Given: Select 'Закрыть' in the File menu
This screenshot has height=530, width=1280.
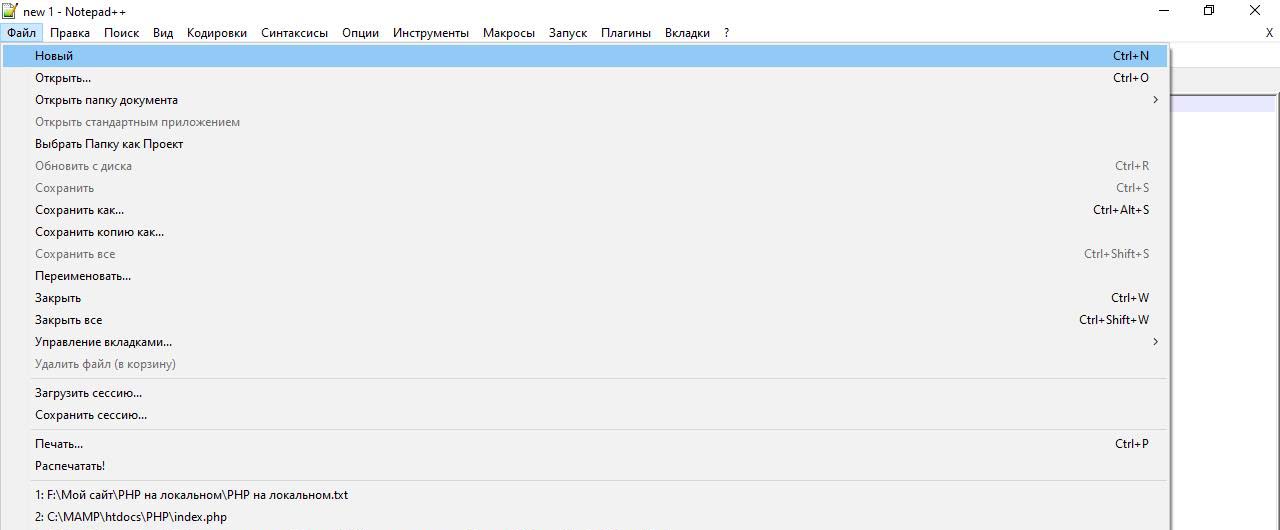Looking at the screenshot, I should coord(58,298).
